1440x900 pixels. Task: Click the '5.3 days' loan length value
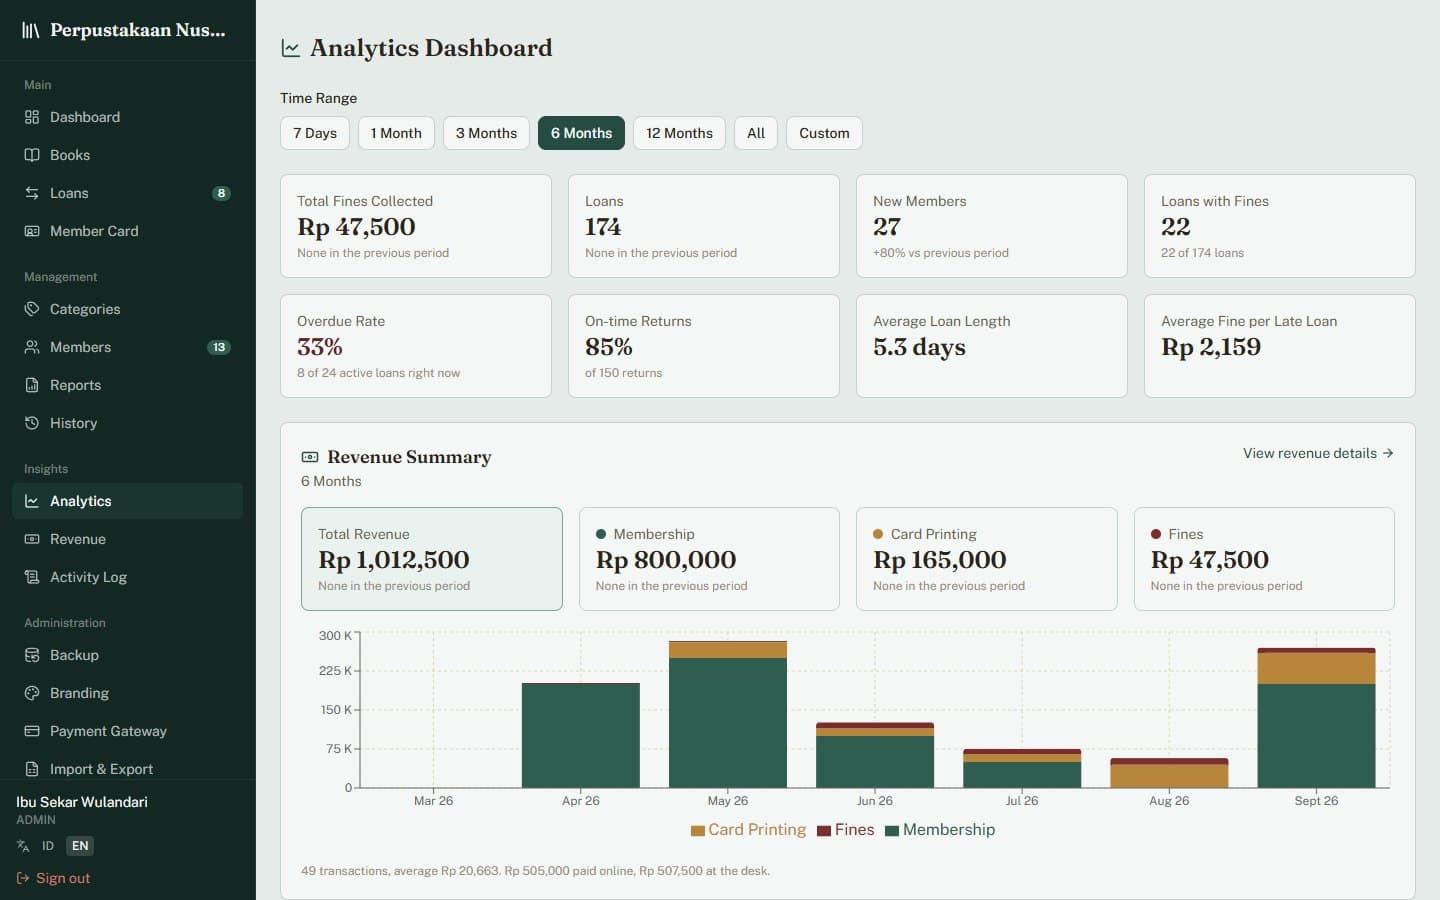919,347
